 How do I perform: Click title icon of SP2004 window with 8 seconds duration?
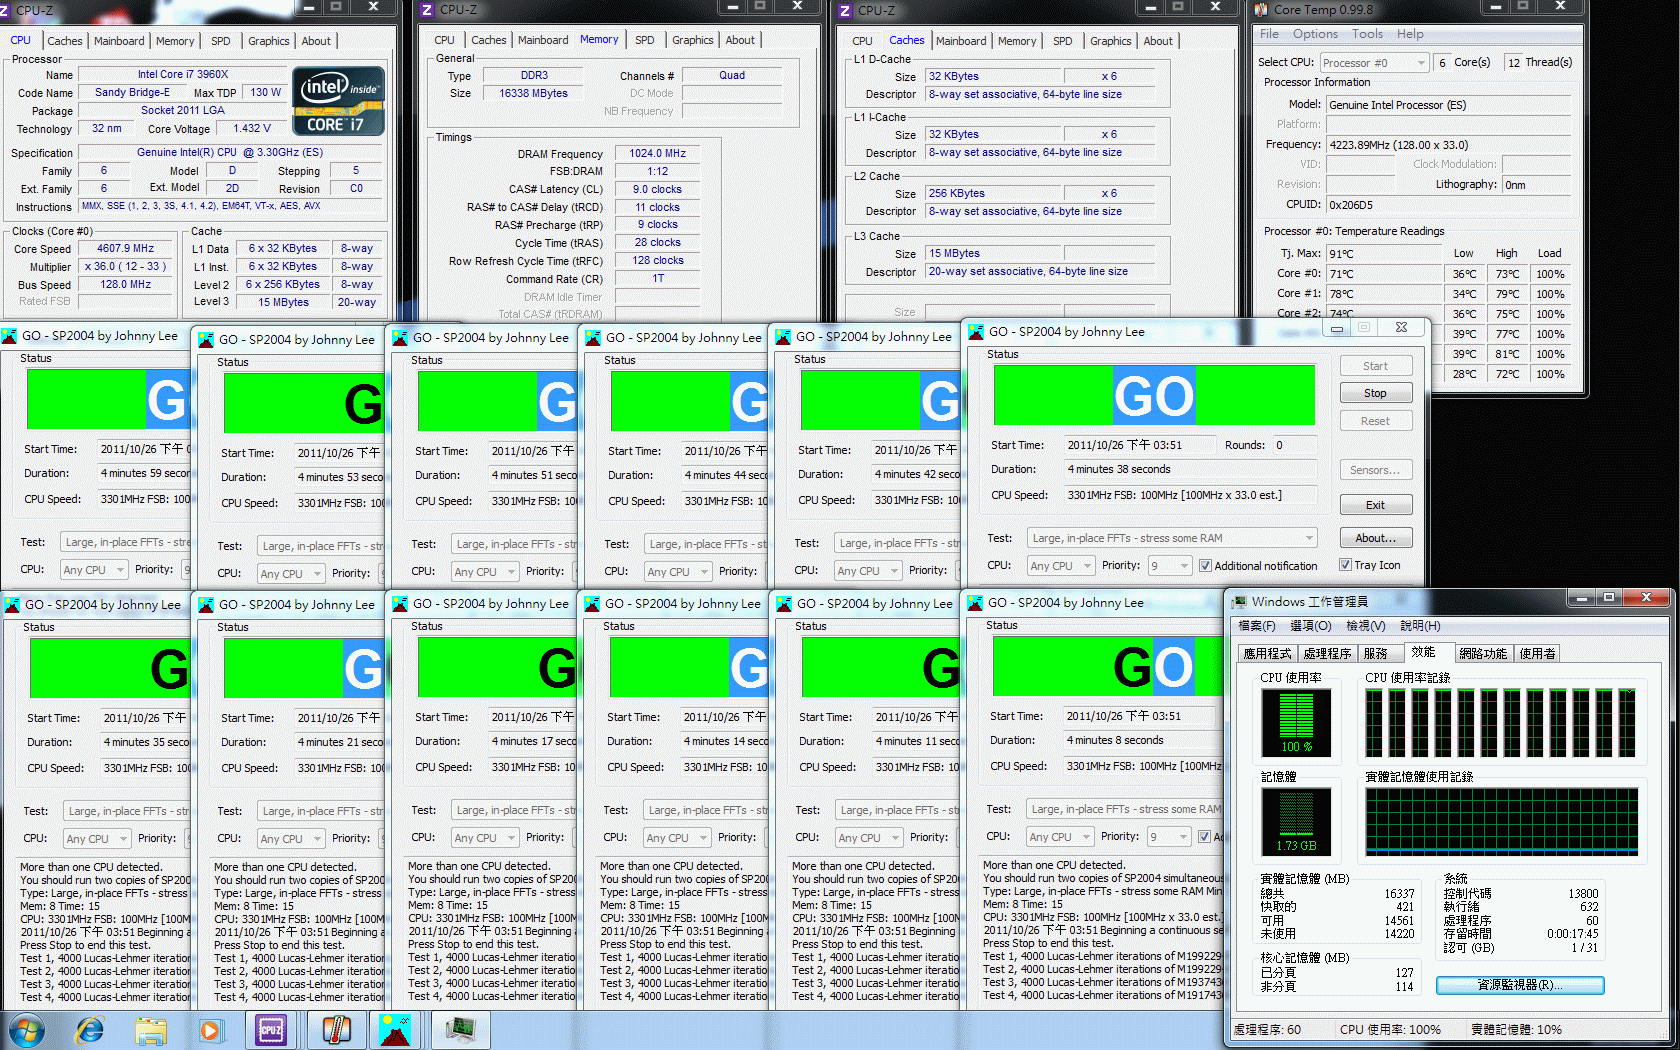click(976, 603)
